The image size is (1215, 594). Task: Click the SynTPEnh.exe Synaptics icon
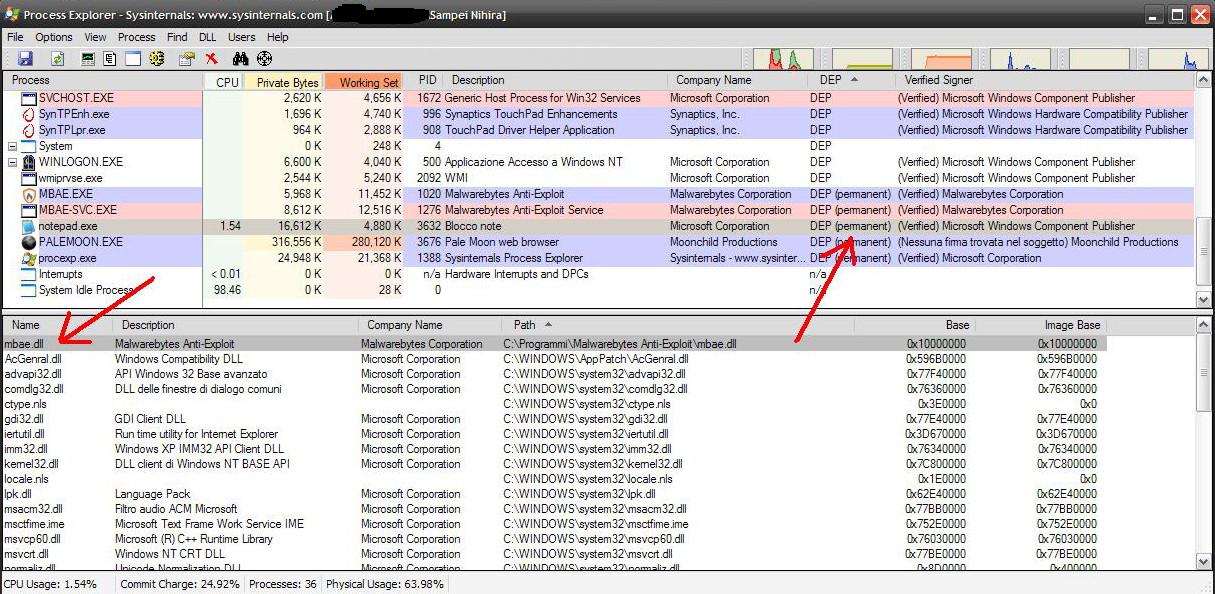[29, 114]
